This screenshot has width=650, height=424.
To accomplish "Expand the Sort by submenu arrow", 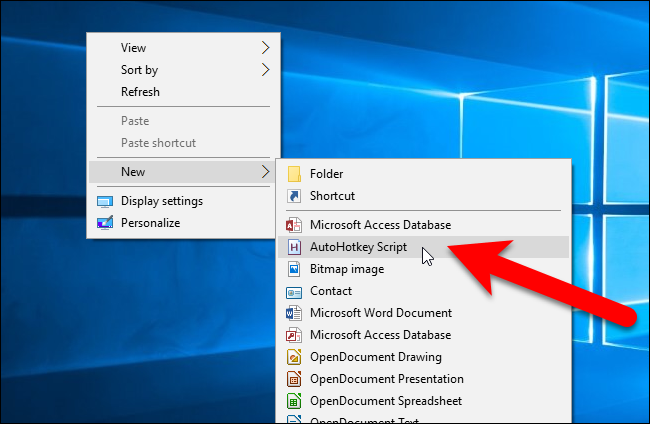I will [x=266, y=70].
